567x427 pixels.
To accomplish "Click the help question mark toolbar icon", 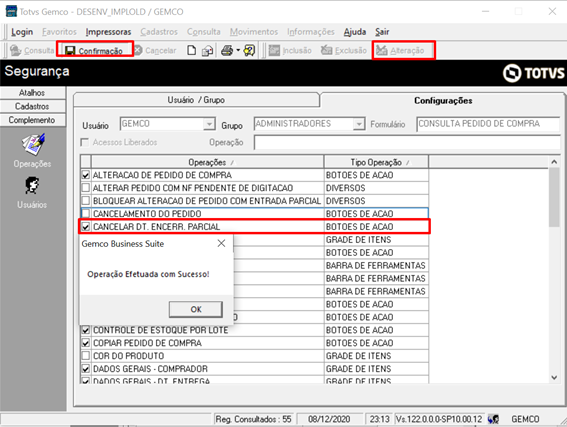I will click(249, 50).
